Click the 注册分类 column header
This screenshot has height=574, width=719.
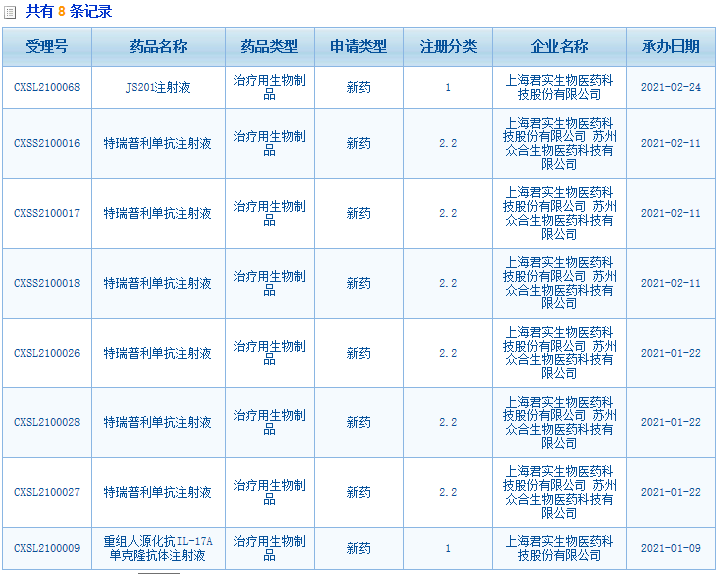pyautogui.click(x=448, y=47)
